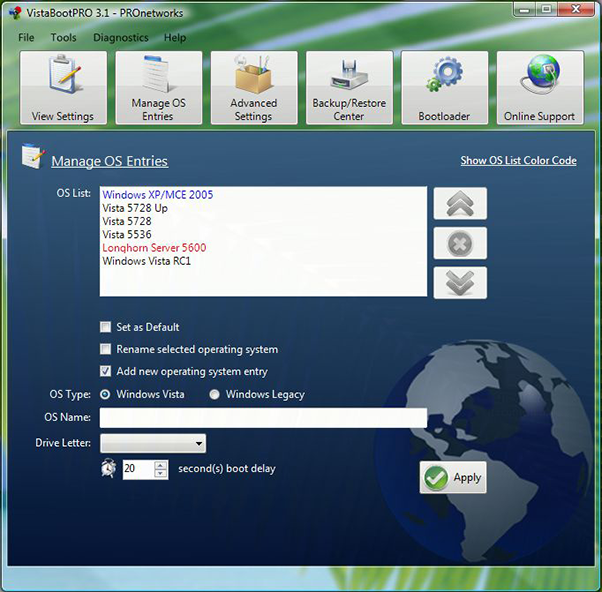Click the VistaBootPRO title bar app icon
The image size is (602, 592).
15,13
